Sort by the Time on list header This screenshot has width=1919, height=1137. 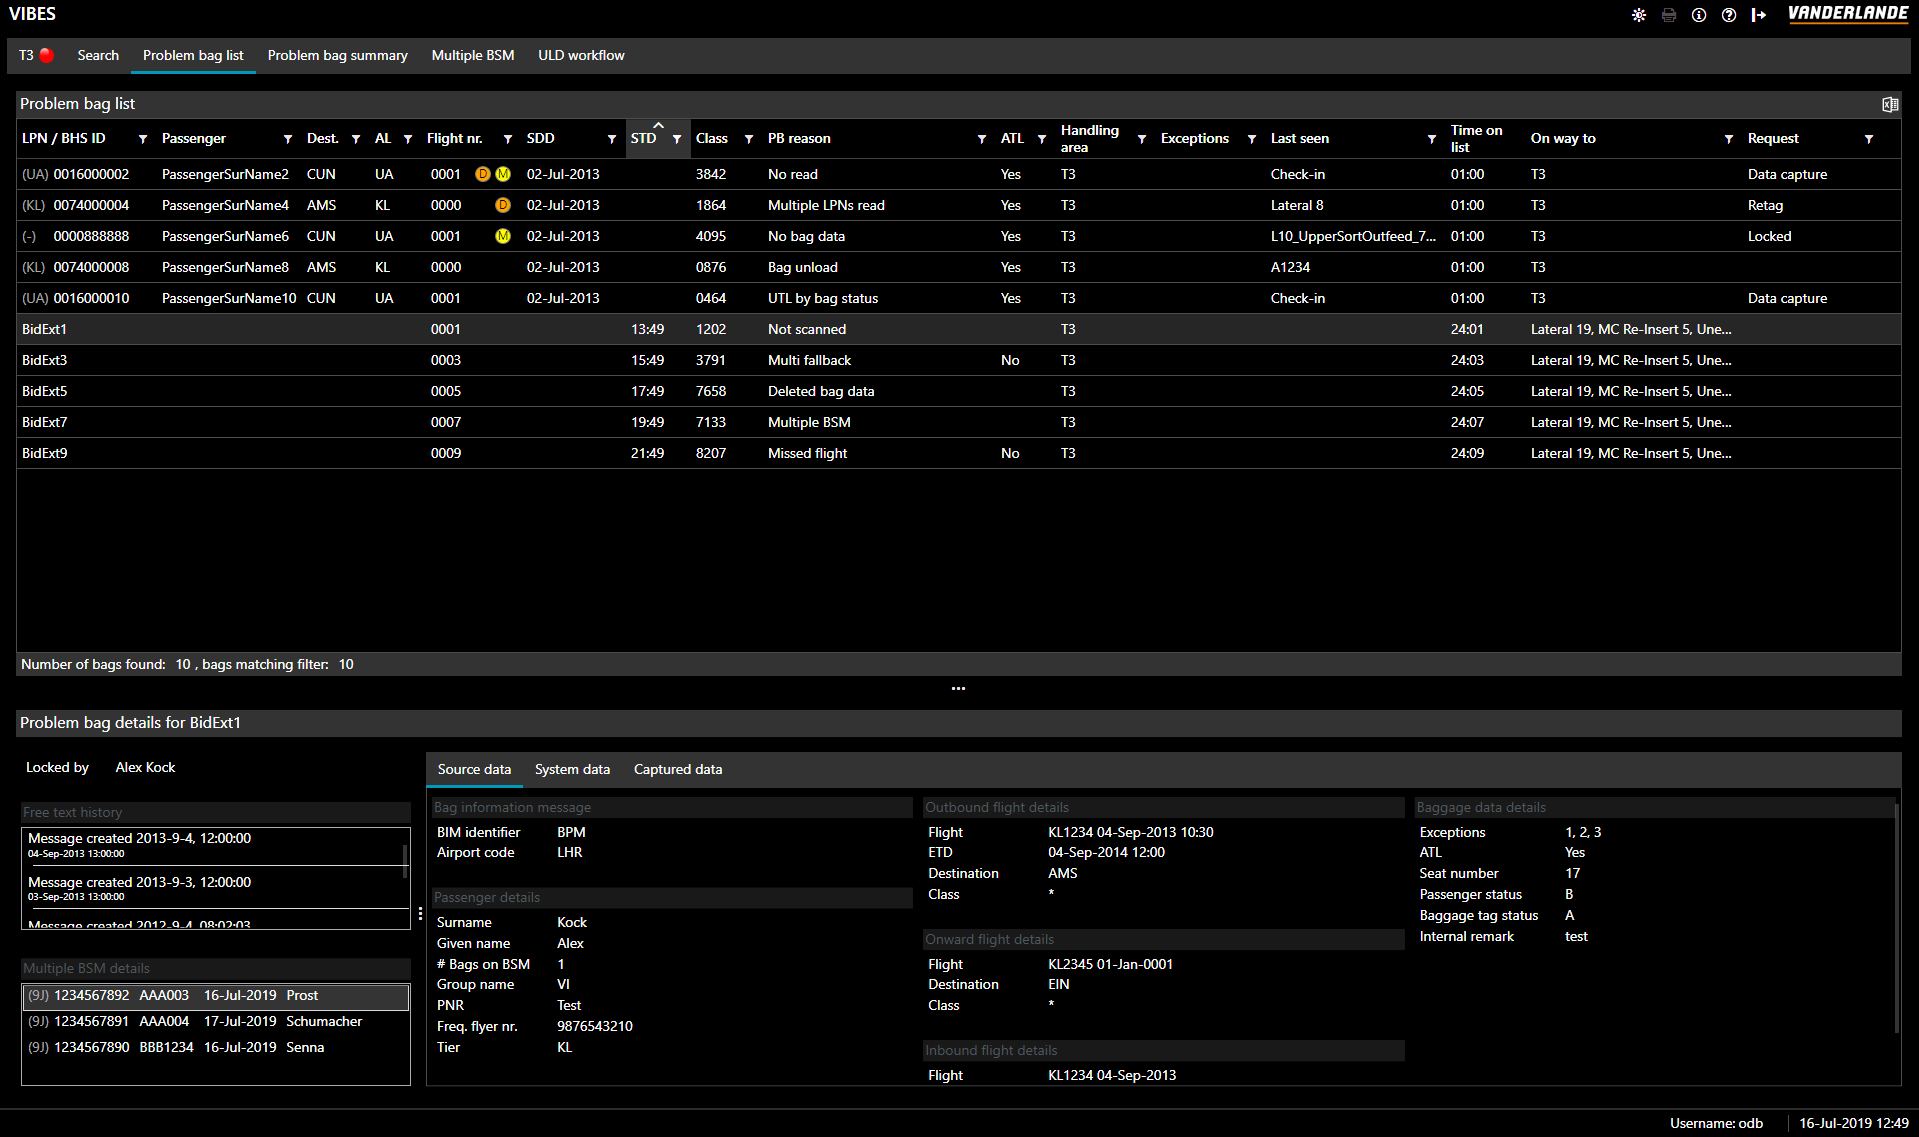(1476, 138)
